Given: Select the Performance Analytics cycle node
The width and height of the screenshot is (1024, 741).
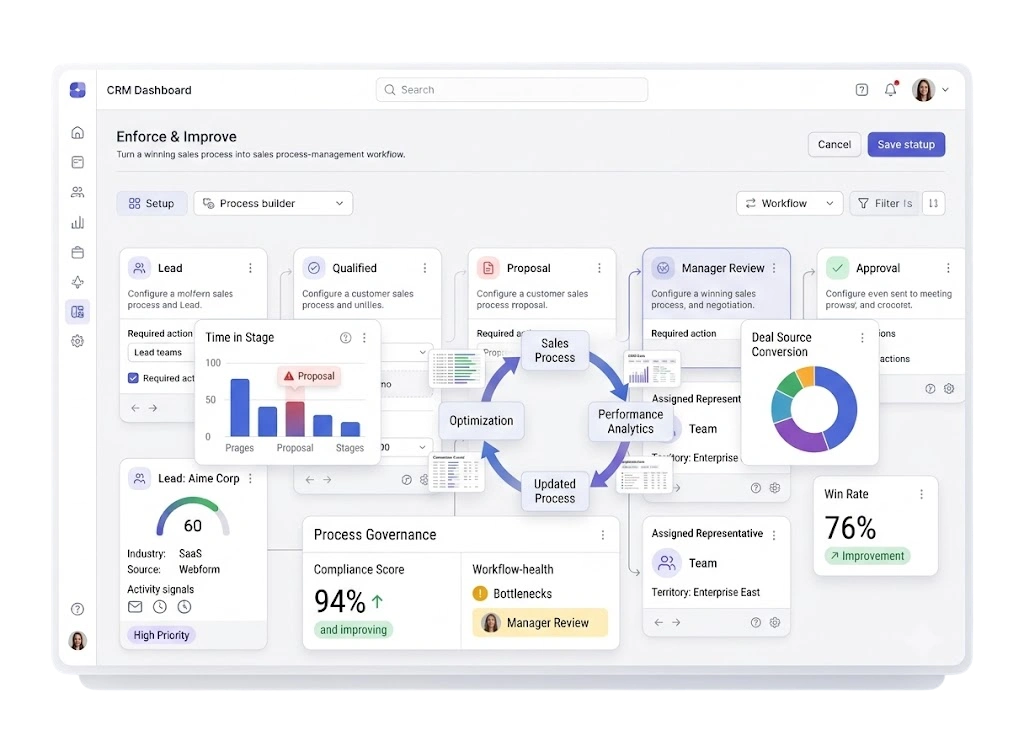Looking at the screenshot, I should 630,422.
